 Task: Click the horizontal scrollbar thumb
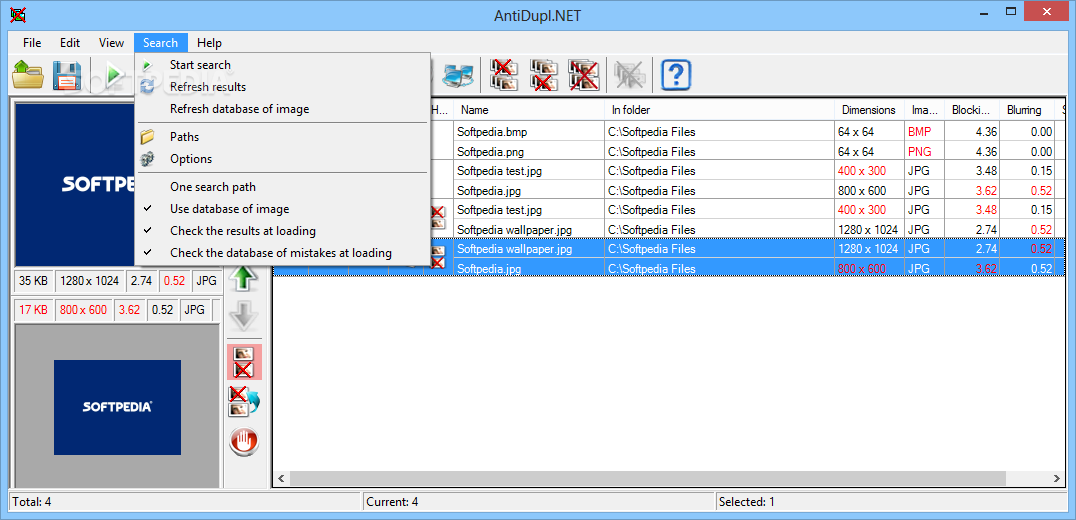pos(646,478)
